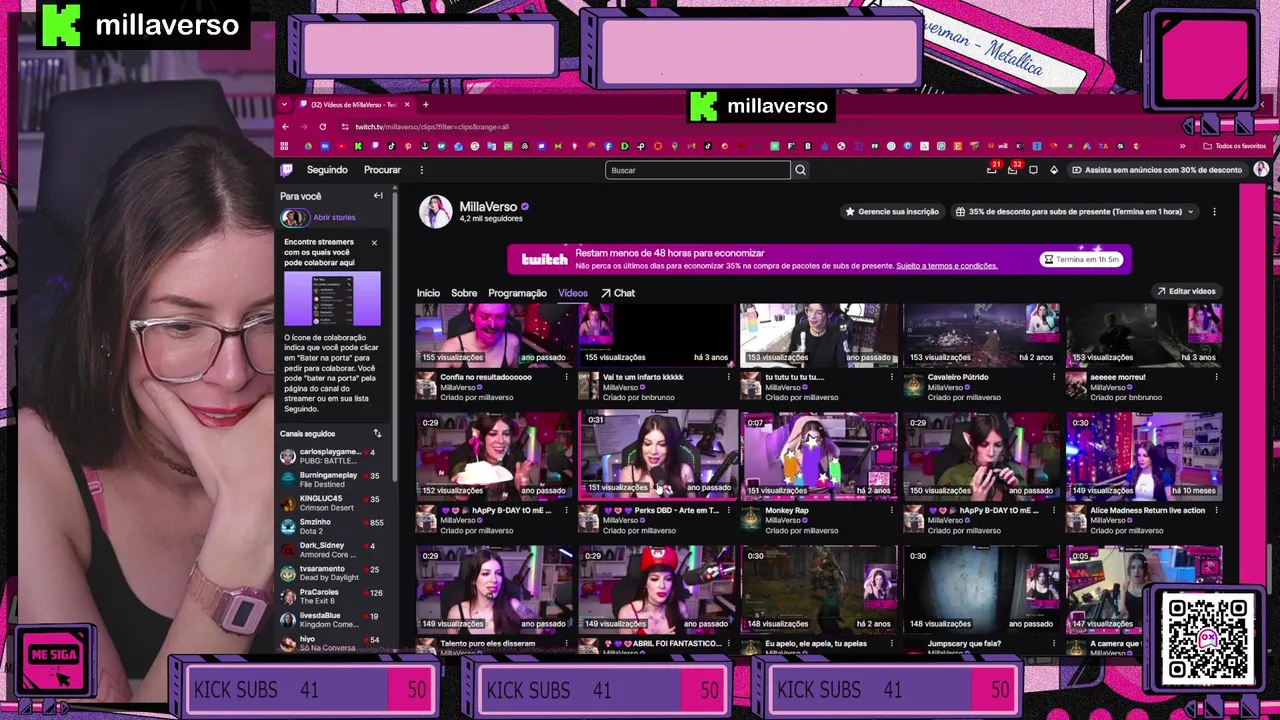The image size is (1280, 720).
Task: Open the Abrir stories link
Action: coord(334,217)
